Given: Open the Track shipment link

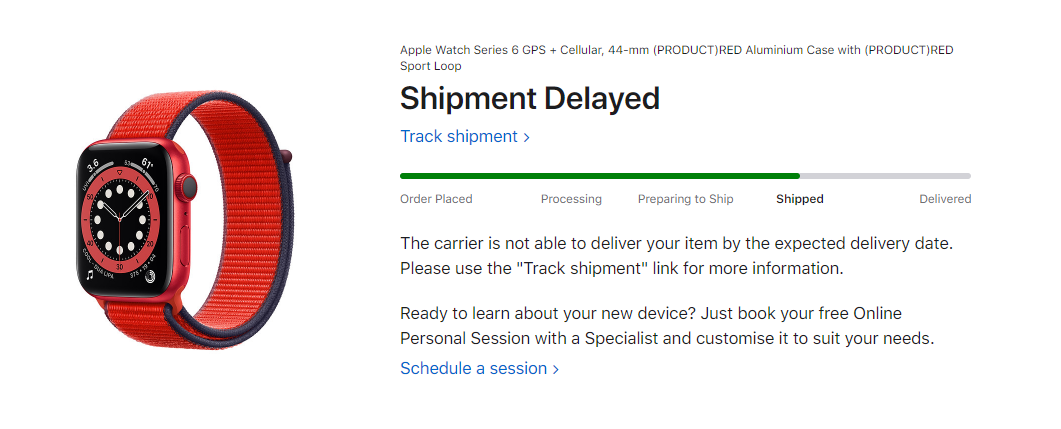Looking at the screenshot, I should [x=464, y=136].
